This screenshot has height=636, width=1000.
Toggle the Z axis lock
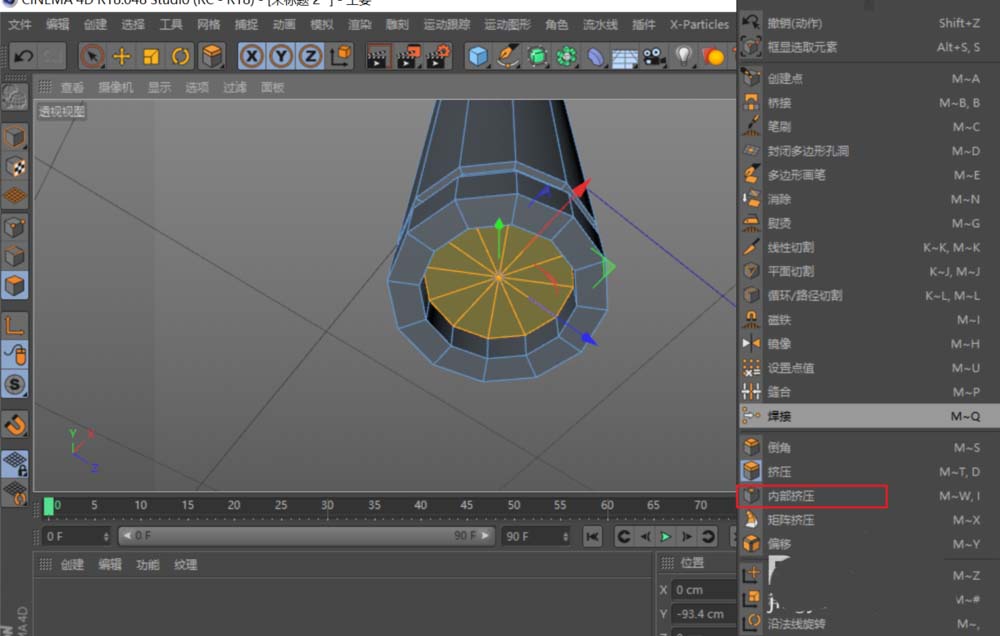pyautogui.click(x=310, y=57)
